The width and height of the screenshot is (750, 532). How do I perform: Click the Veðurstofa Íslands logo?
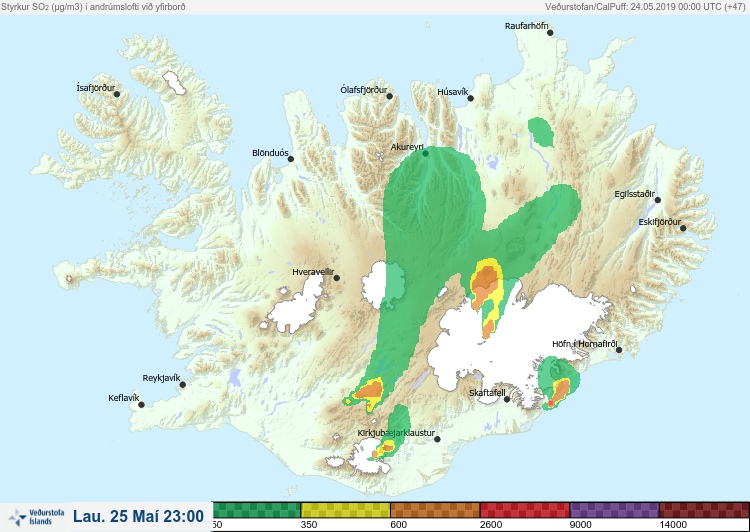pos(37,517)
